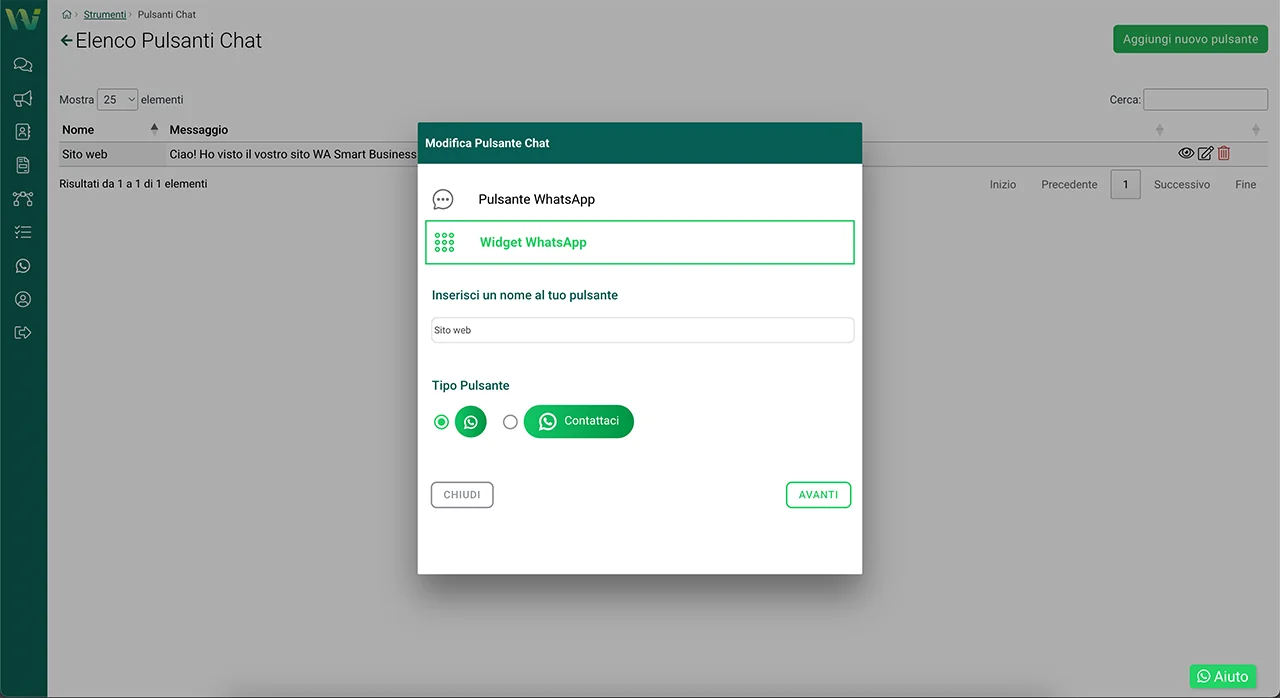Go to Precedente pagination link

point(1069,184)
